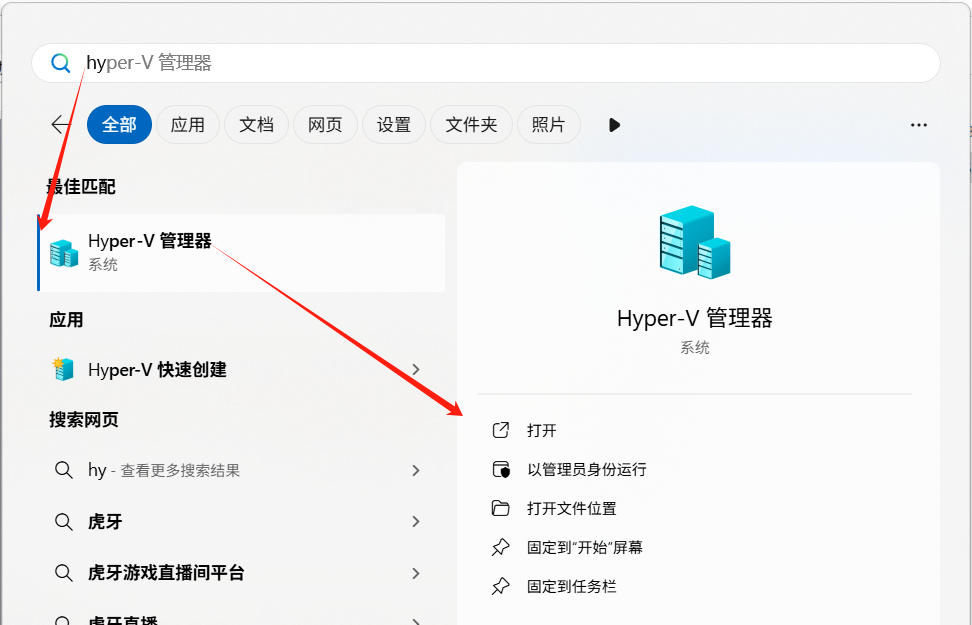Switch to the 网页 filter tab

325,125
